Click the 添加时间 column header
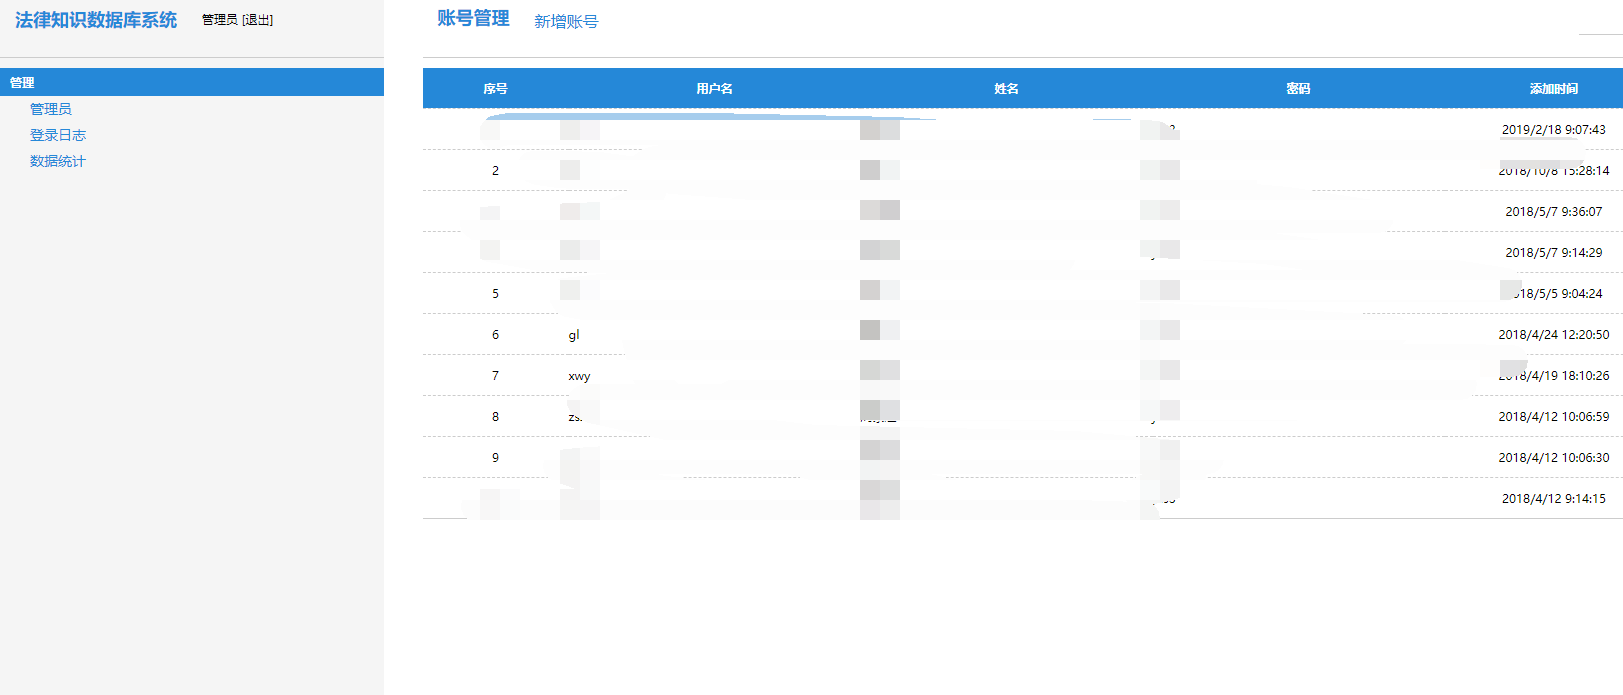 (x=1553, y=89)
